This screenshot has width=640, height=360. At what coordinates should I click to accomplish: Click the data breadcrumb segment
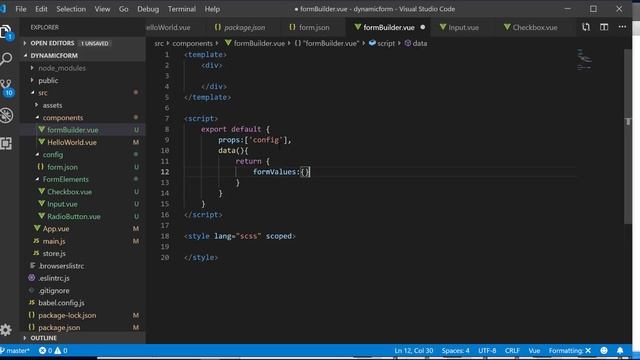click(416, 43)
